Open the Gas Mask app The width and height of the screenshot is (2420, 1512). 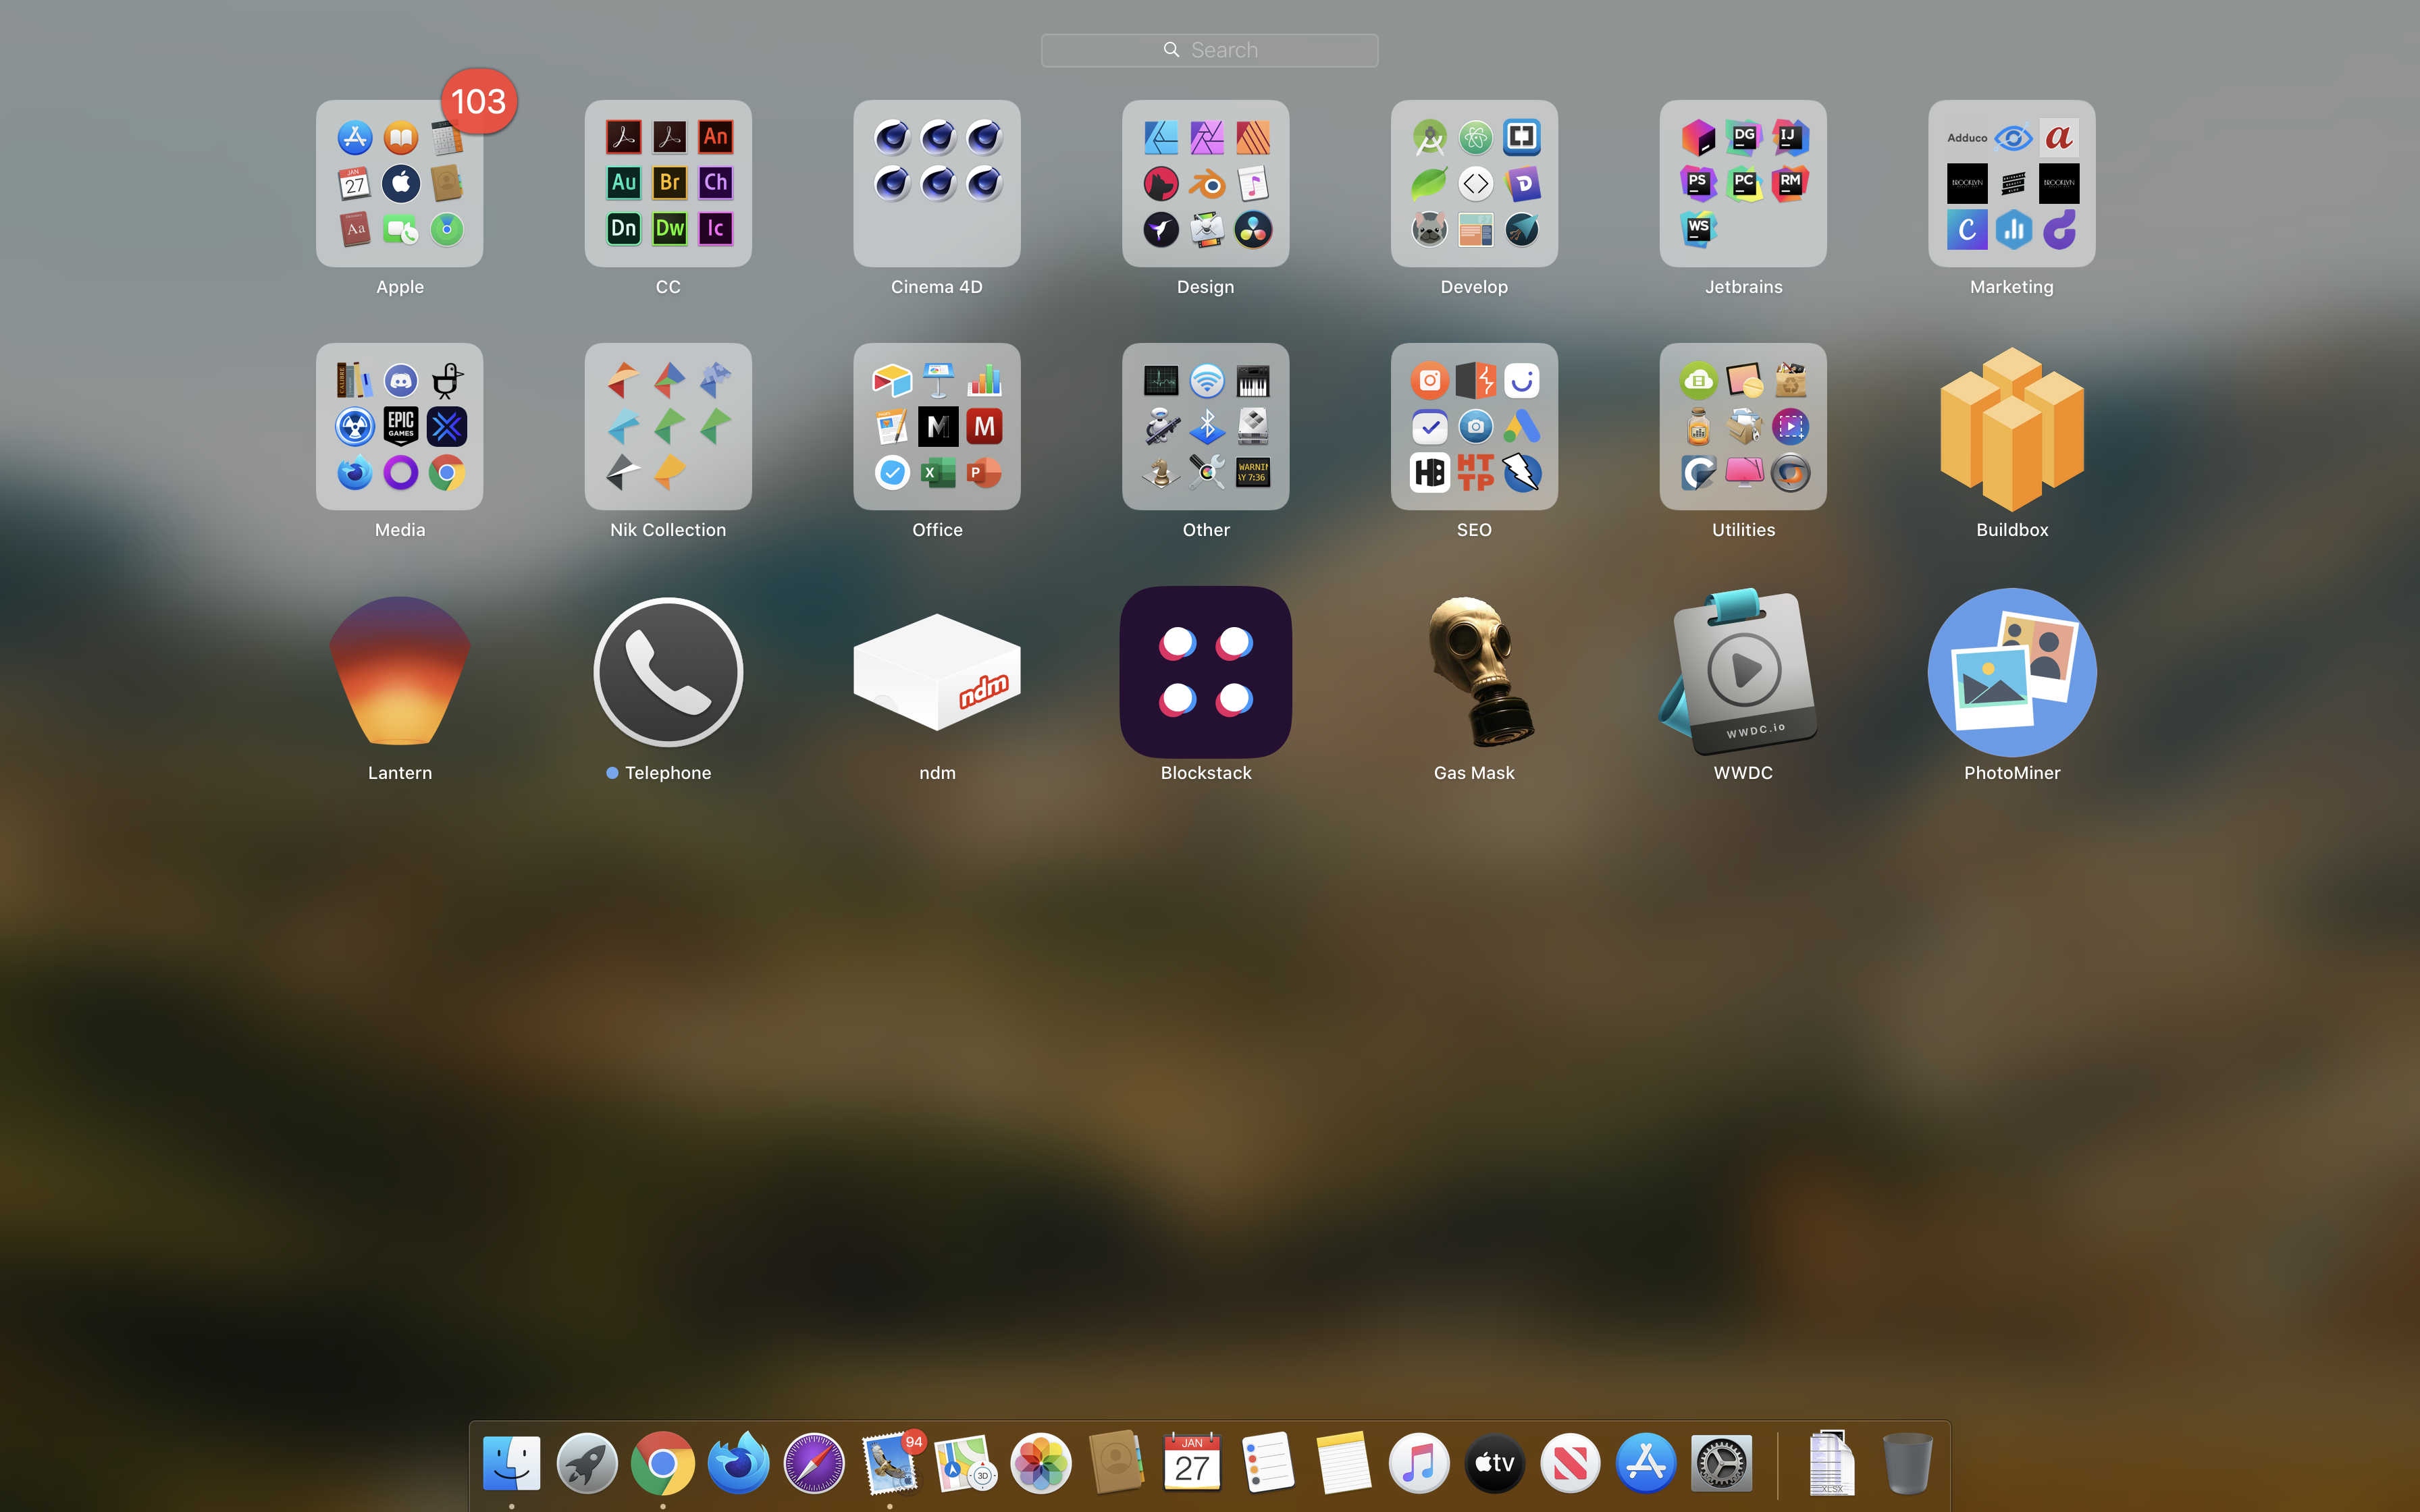pos(1474,672)
